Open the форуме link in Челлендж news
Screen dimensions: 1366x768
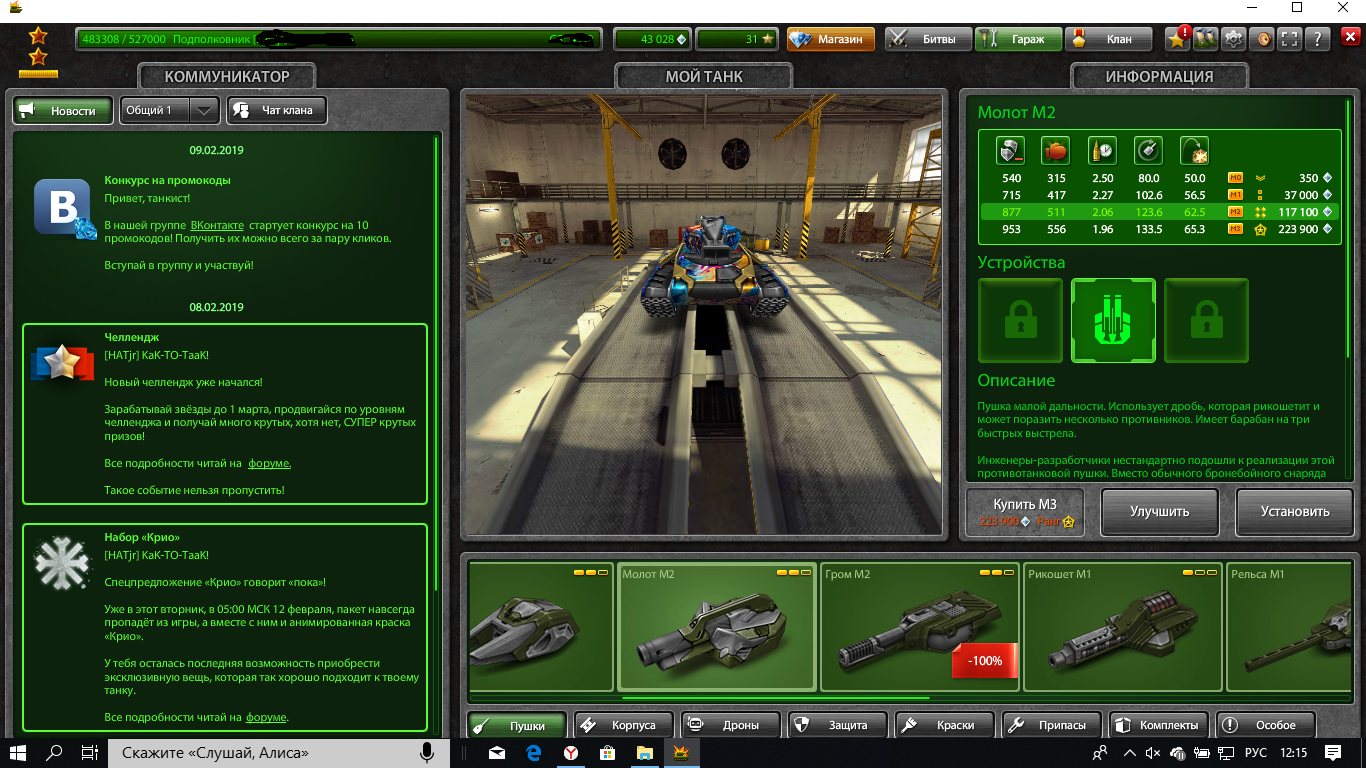[269, 463]
